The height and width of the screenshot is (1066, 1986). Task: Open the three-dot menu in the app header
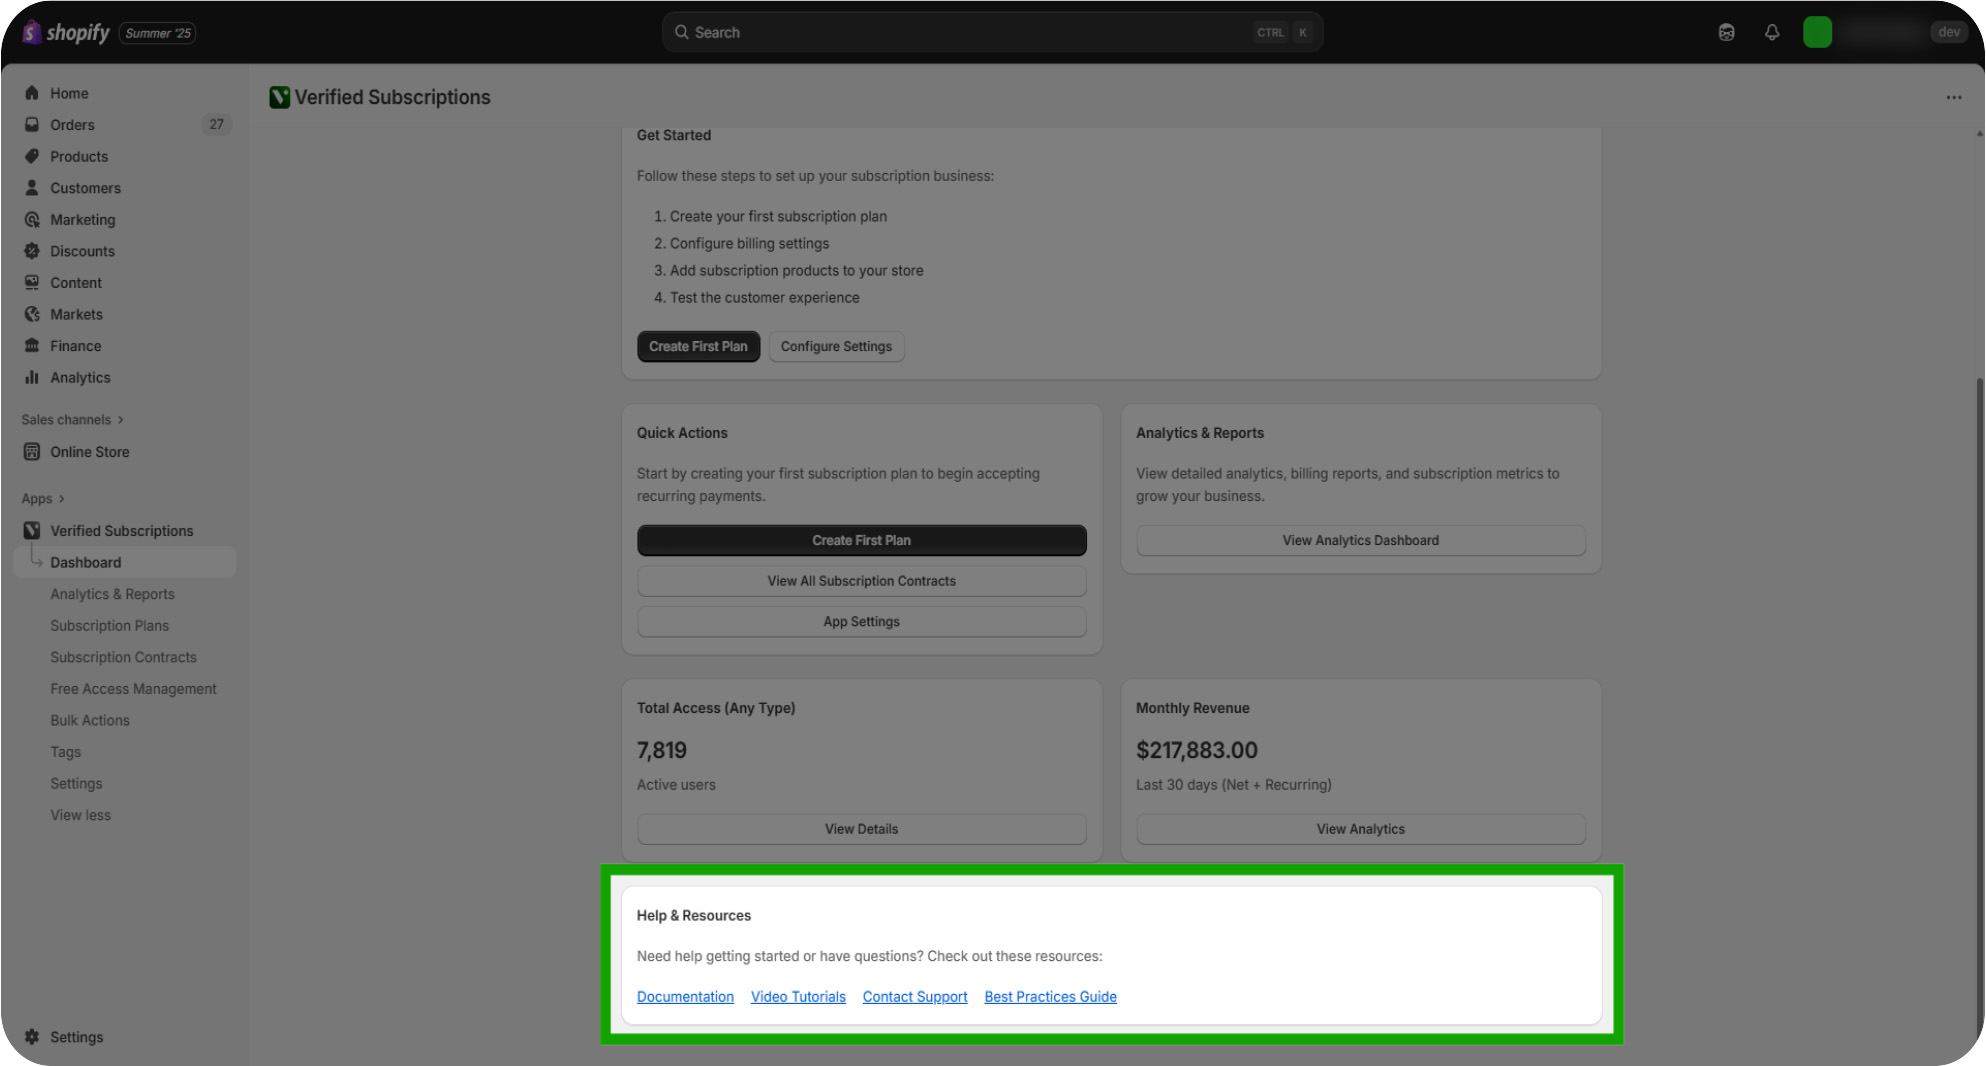tap(1953, 97)
